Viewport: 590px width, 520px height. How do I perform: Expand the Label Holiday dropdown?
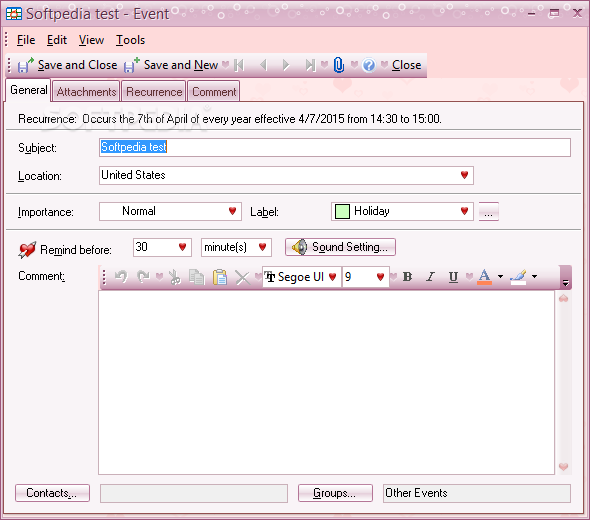pos(464,211)
